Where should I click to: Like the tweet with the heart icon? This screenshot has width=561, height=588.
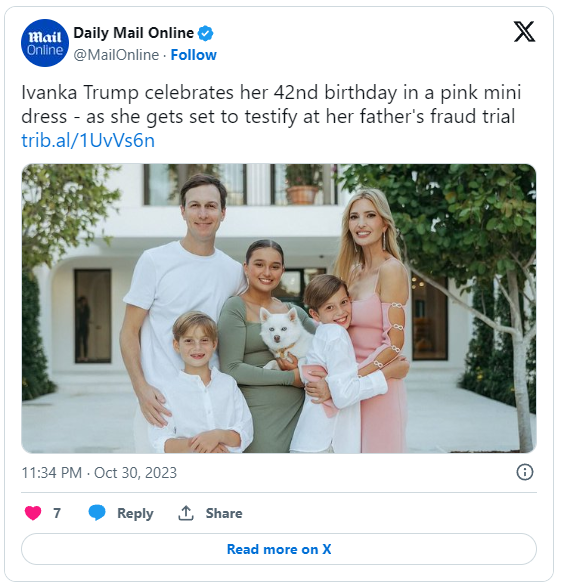(33, 513)
